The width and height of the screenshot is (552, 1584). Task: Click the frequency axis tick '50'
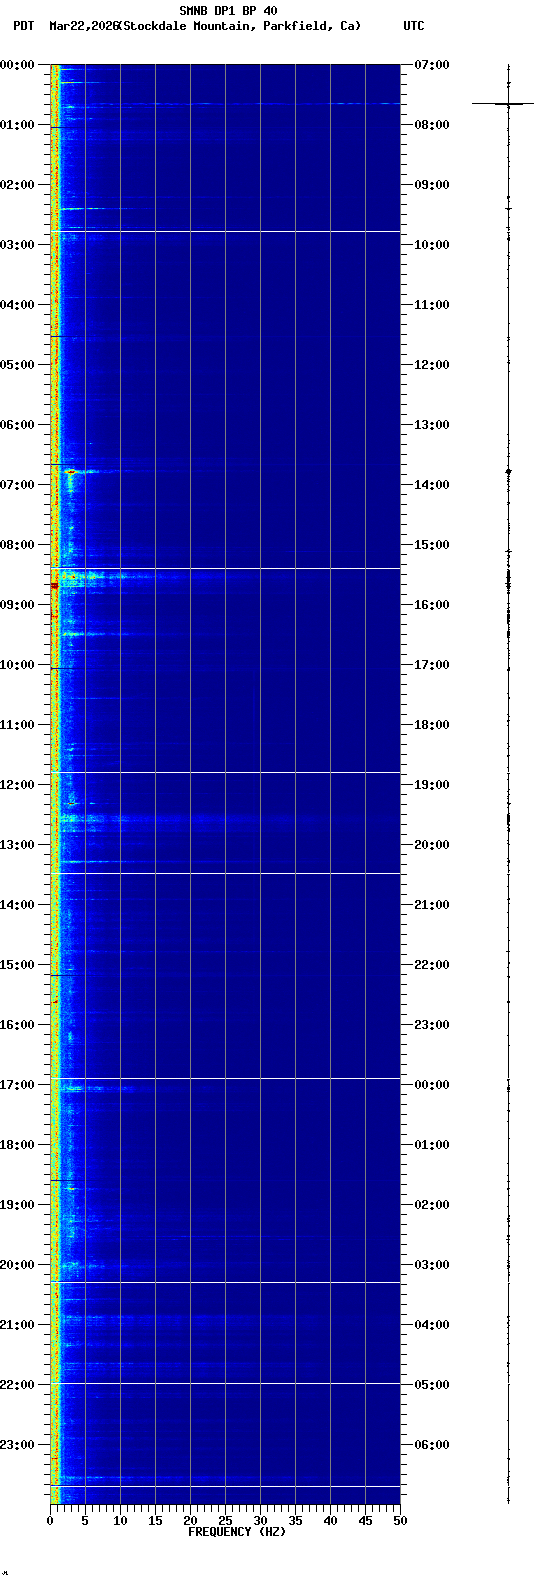pyautogui.click(x=400, y=1521)
